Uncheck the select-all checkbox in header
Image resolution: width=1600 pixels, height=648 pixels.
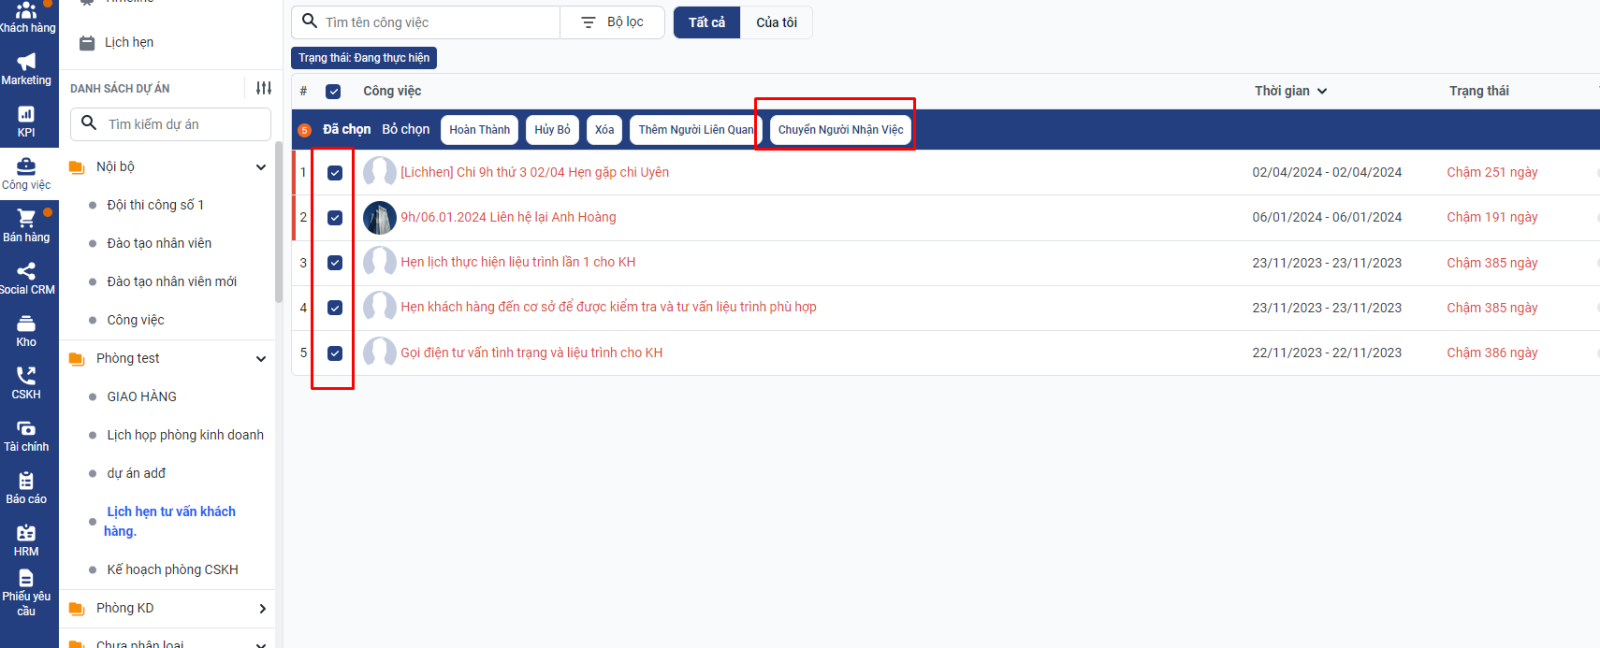[x=334, y=91]
